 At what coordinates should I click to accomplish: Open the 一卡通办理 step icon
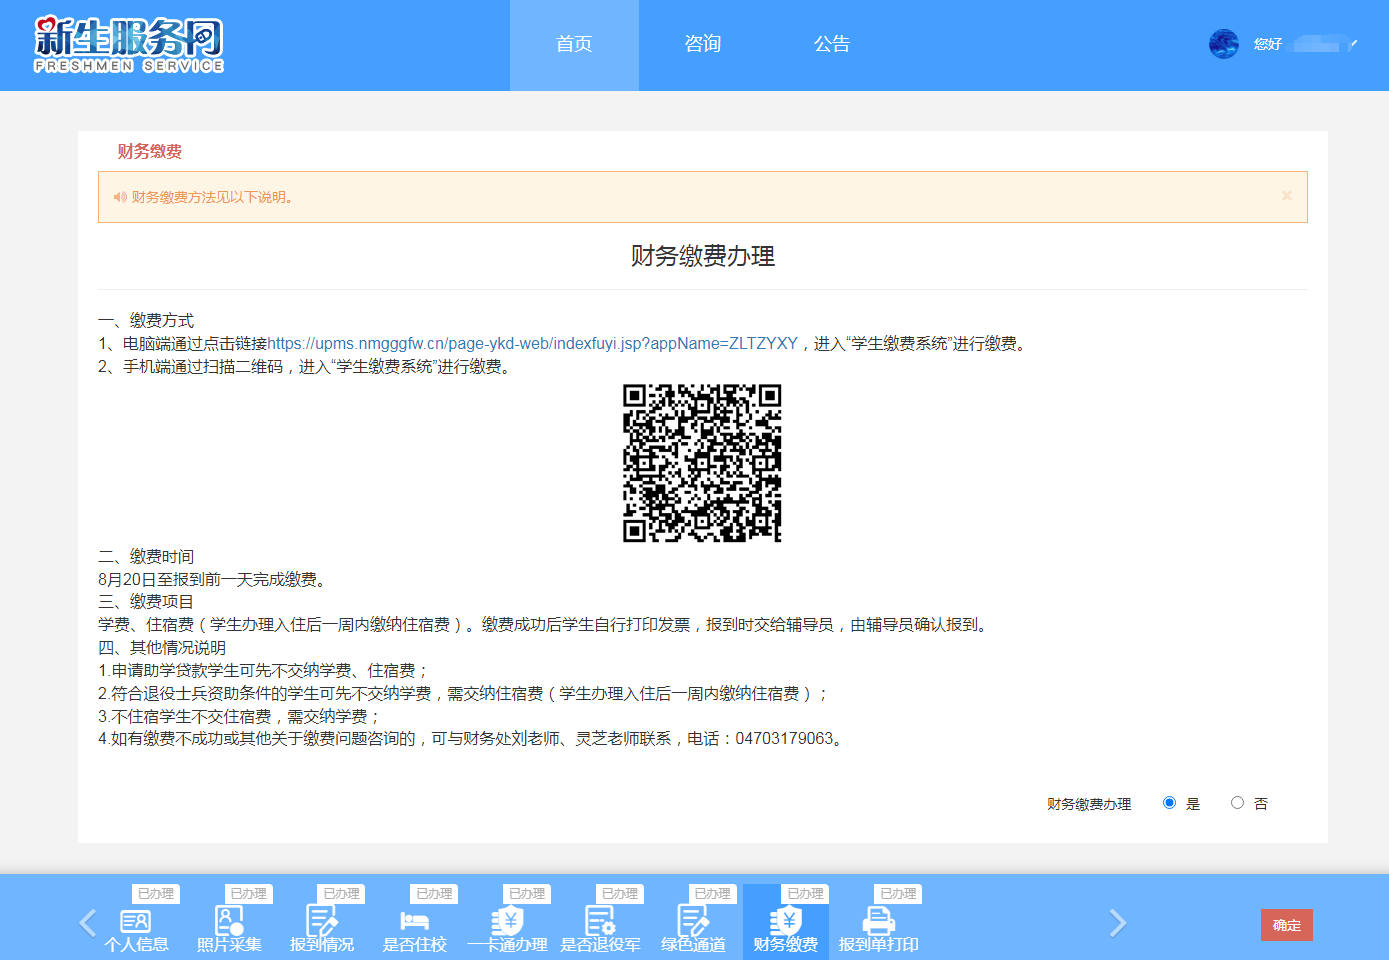507,921
